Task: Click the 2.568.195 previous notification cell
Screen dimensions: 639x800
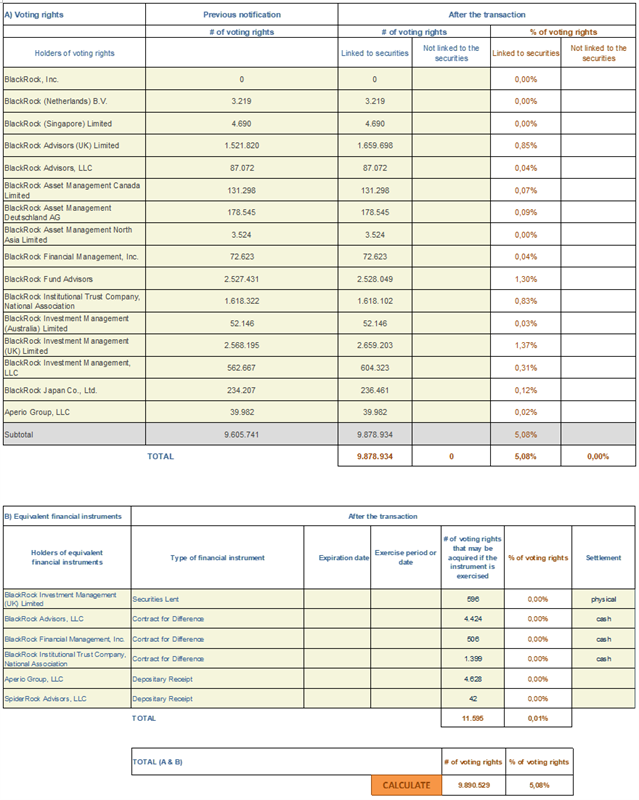Action: point(241,345)
